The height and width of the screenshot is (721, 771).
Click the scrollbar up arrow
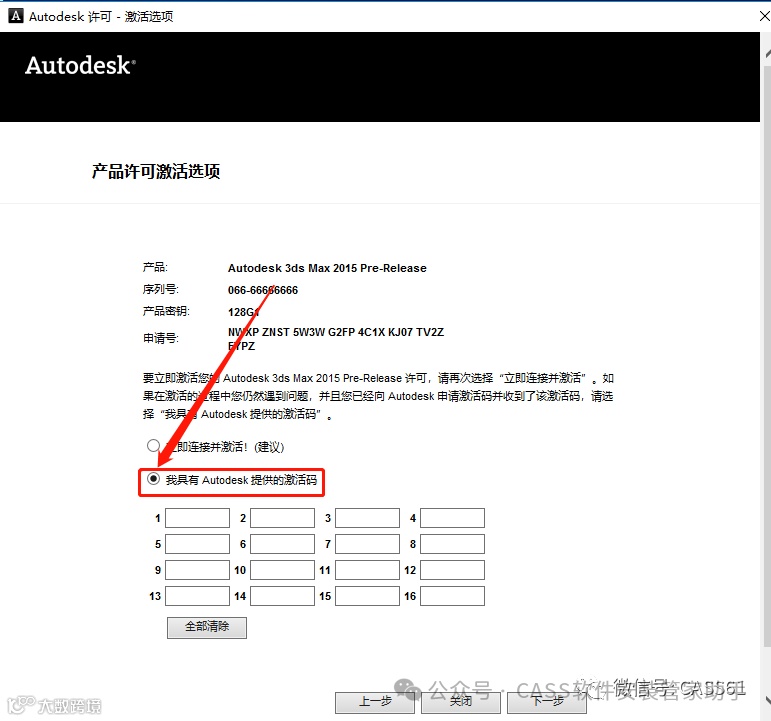[767, 54]
